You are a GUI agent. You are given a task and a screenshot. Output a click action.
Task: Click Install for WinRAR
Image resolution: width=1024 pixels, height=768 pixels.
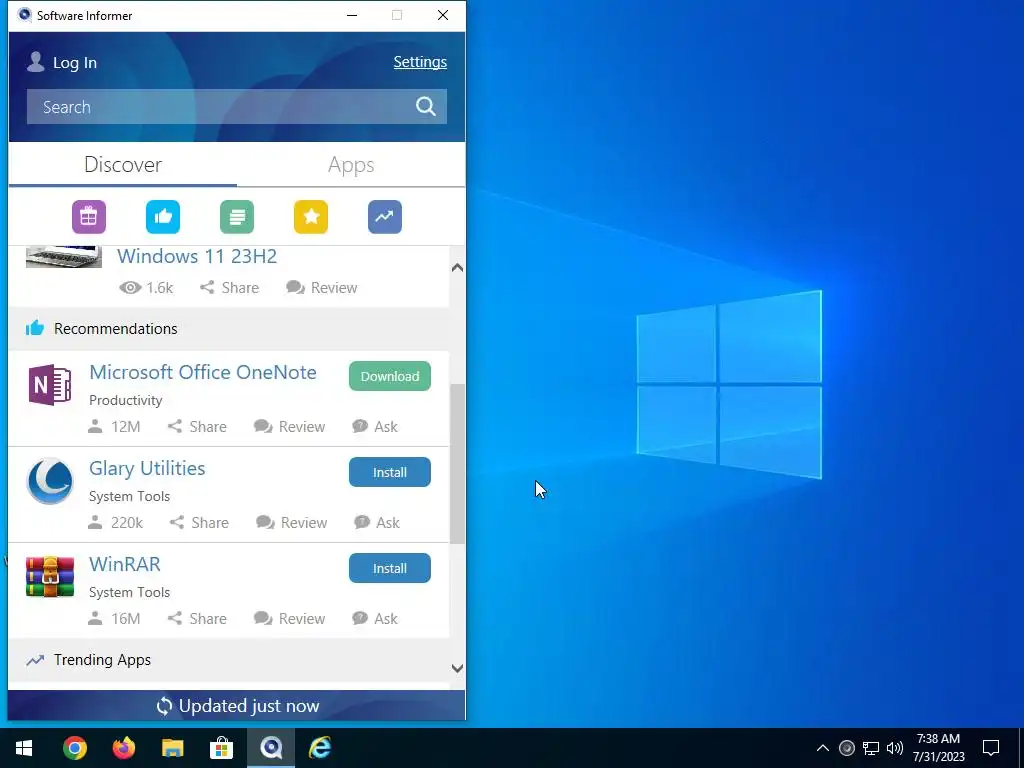[390, 568]
